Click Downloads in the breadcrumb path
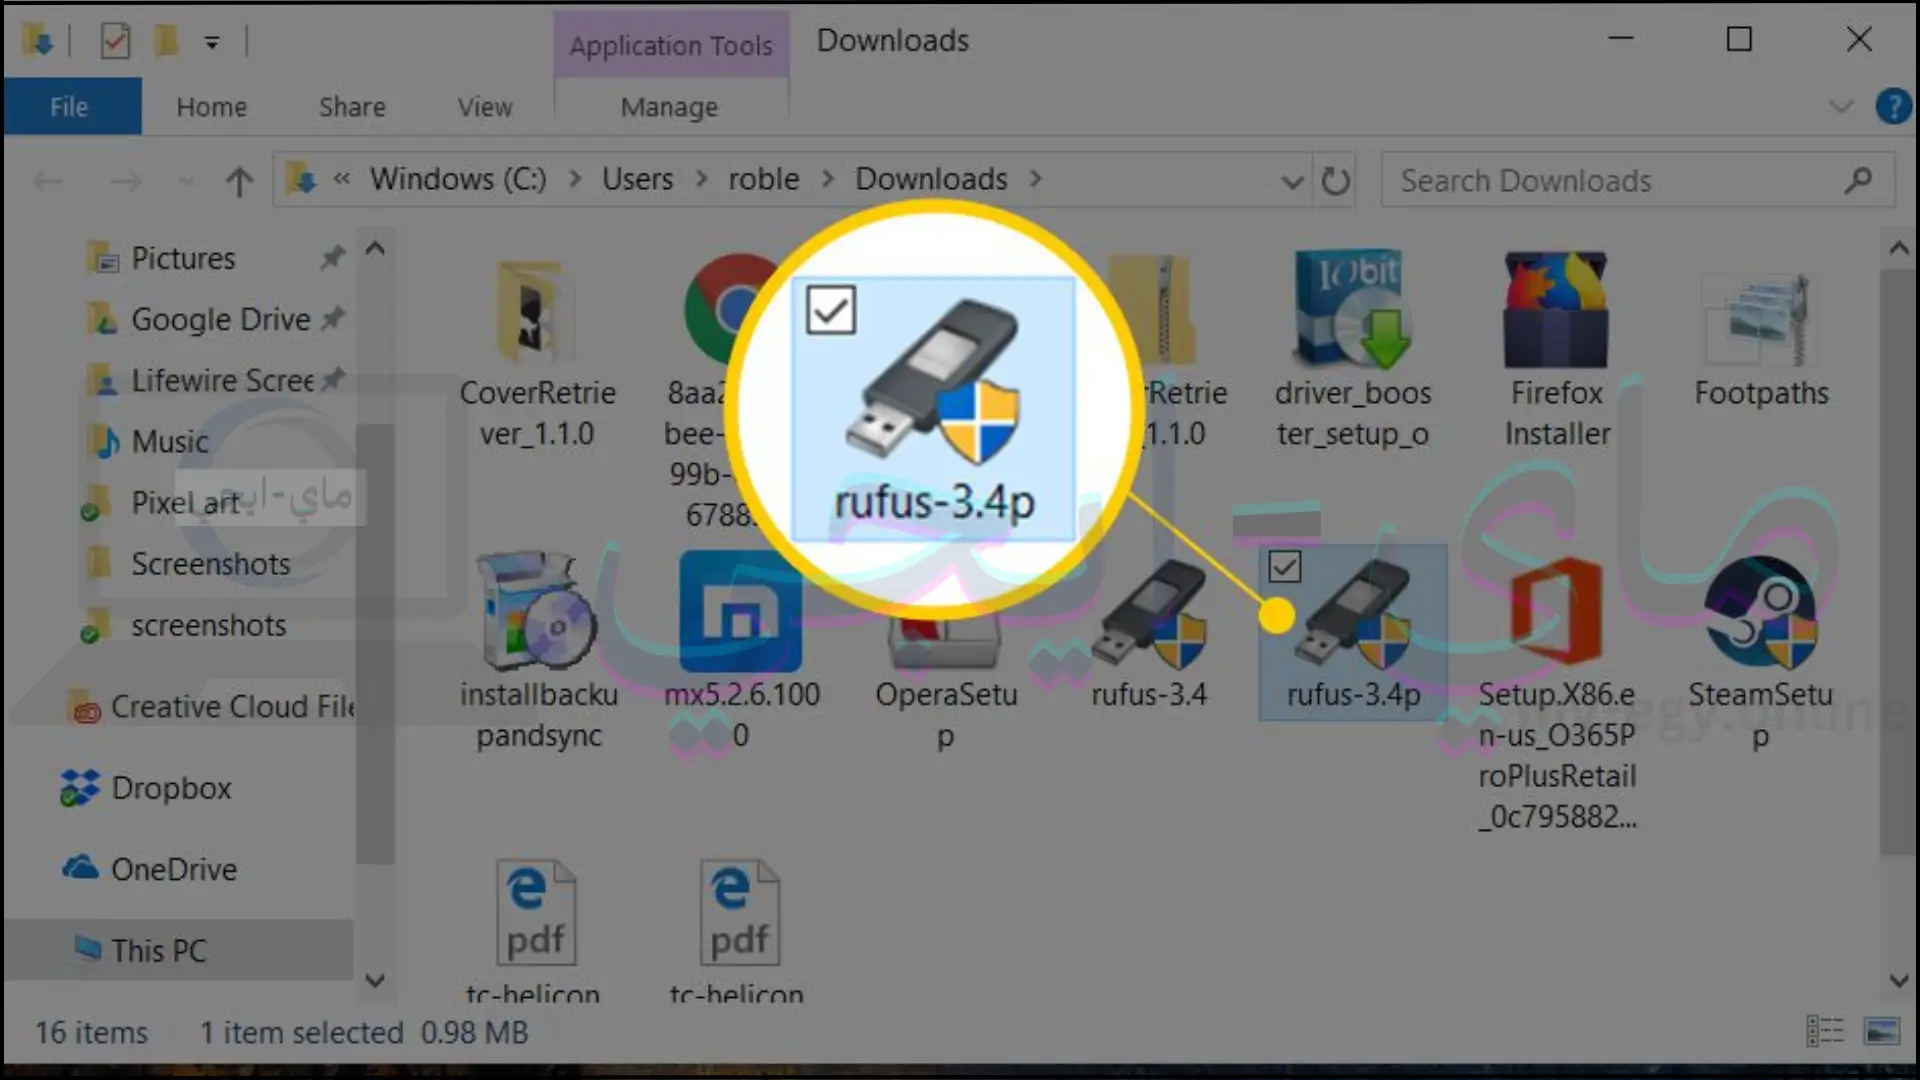Image resolution: width=1920 pixels, height=1080 pixels. [931, 179]
